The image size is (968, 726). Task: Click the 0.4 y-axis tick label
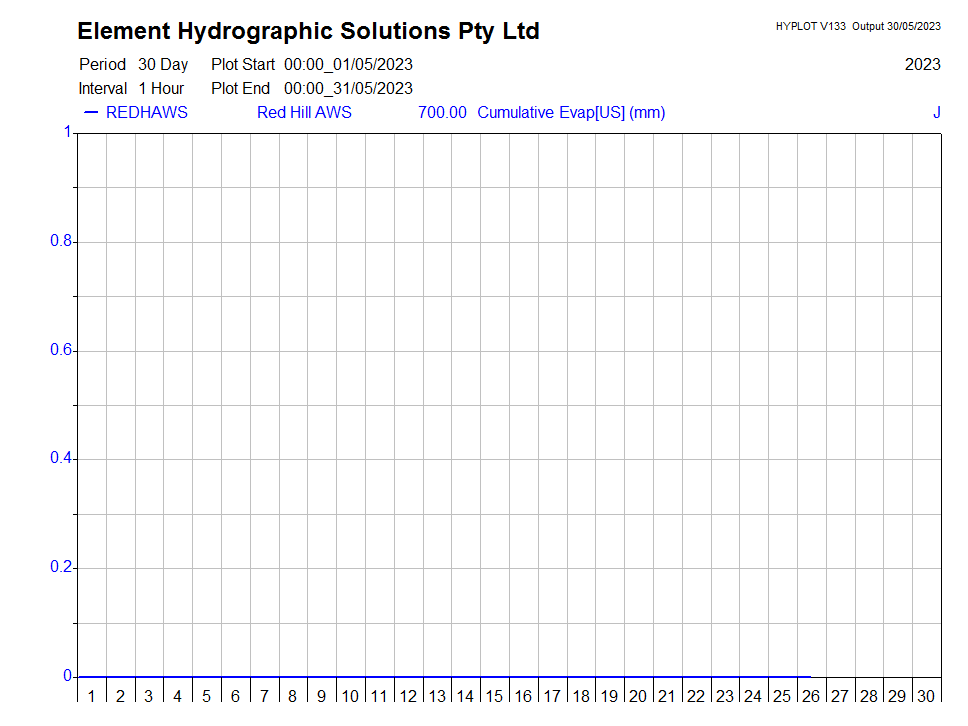click(x=61, y=459)
